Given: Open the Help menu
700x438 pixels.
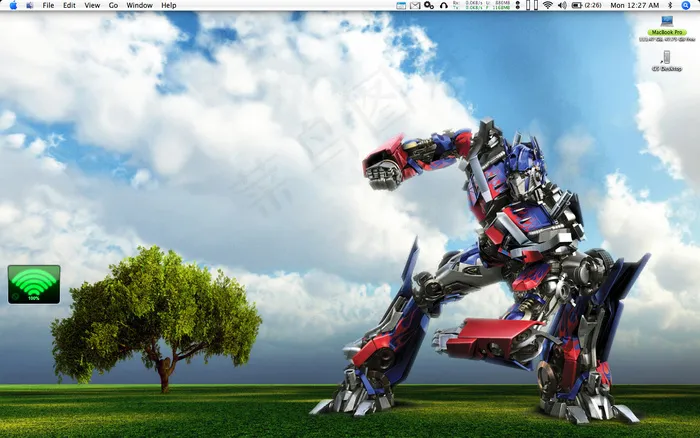Looking at the screenshot, I should tap(169, 5).
